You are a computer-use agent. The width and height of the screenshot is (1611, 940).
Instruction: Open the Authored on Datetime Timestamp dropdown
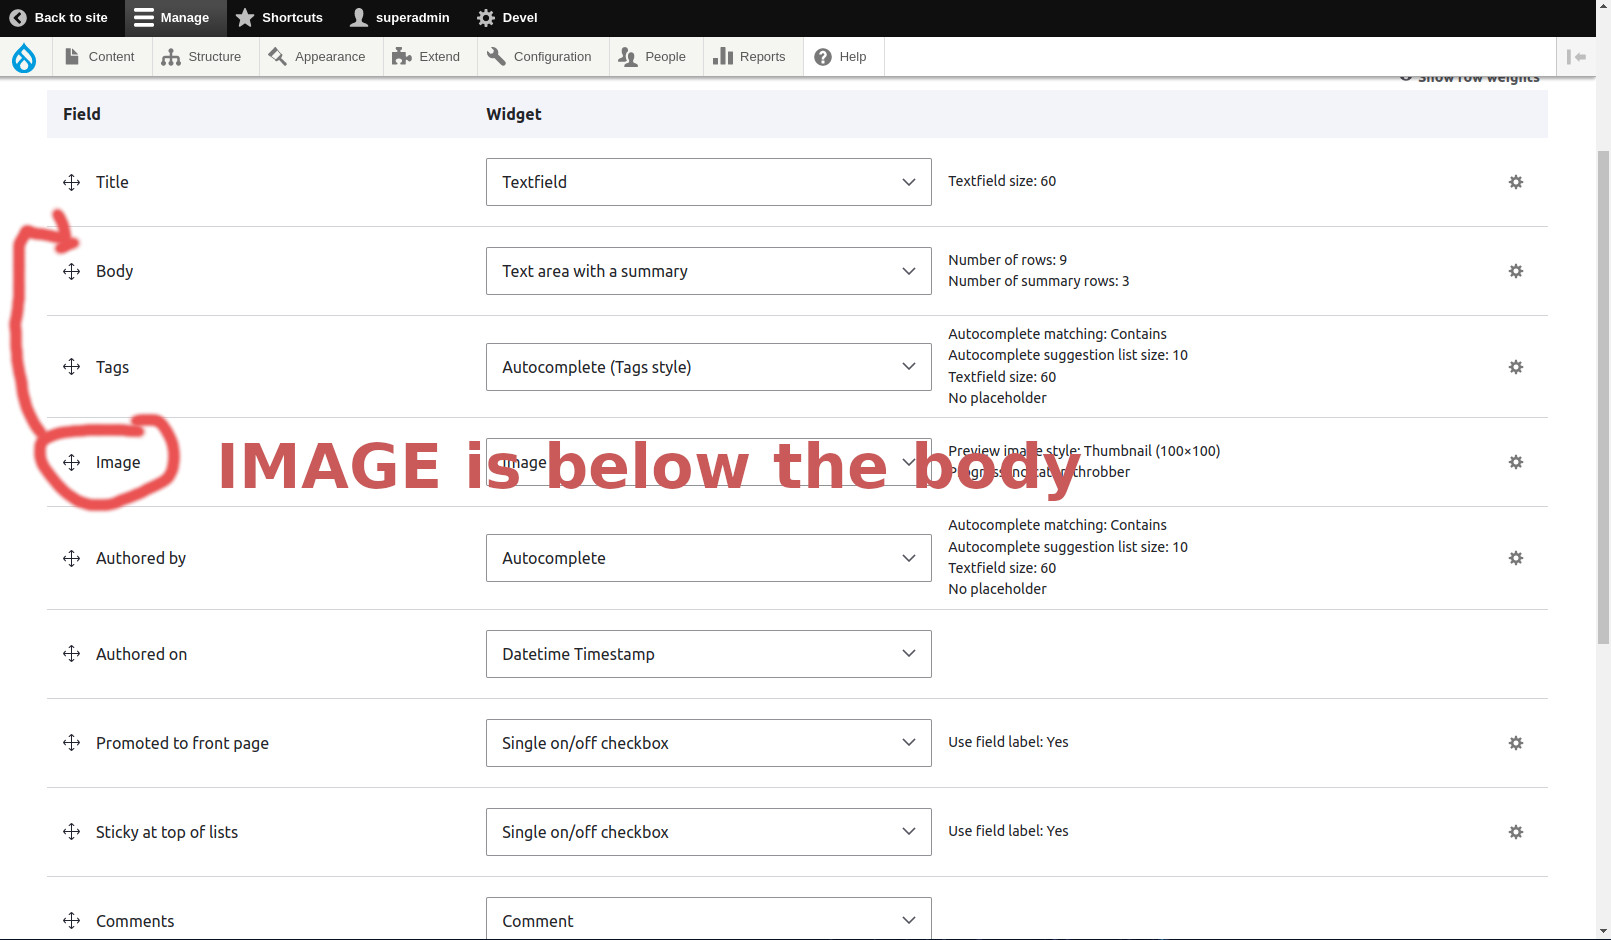pos(708,654)
